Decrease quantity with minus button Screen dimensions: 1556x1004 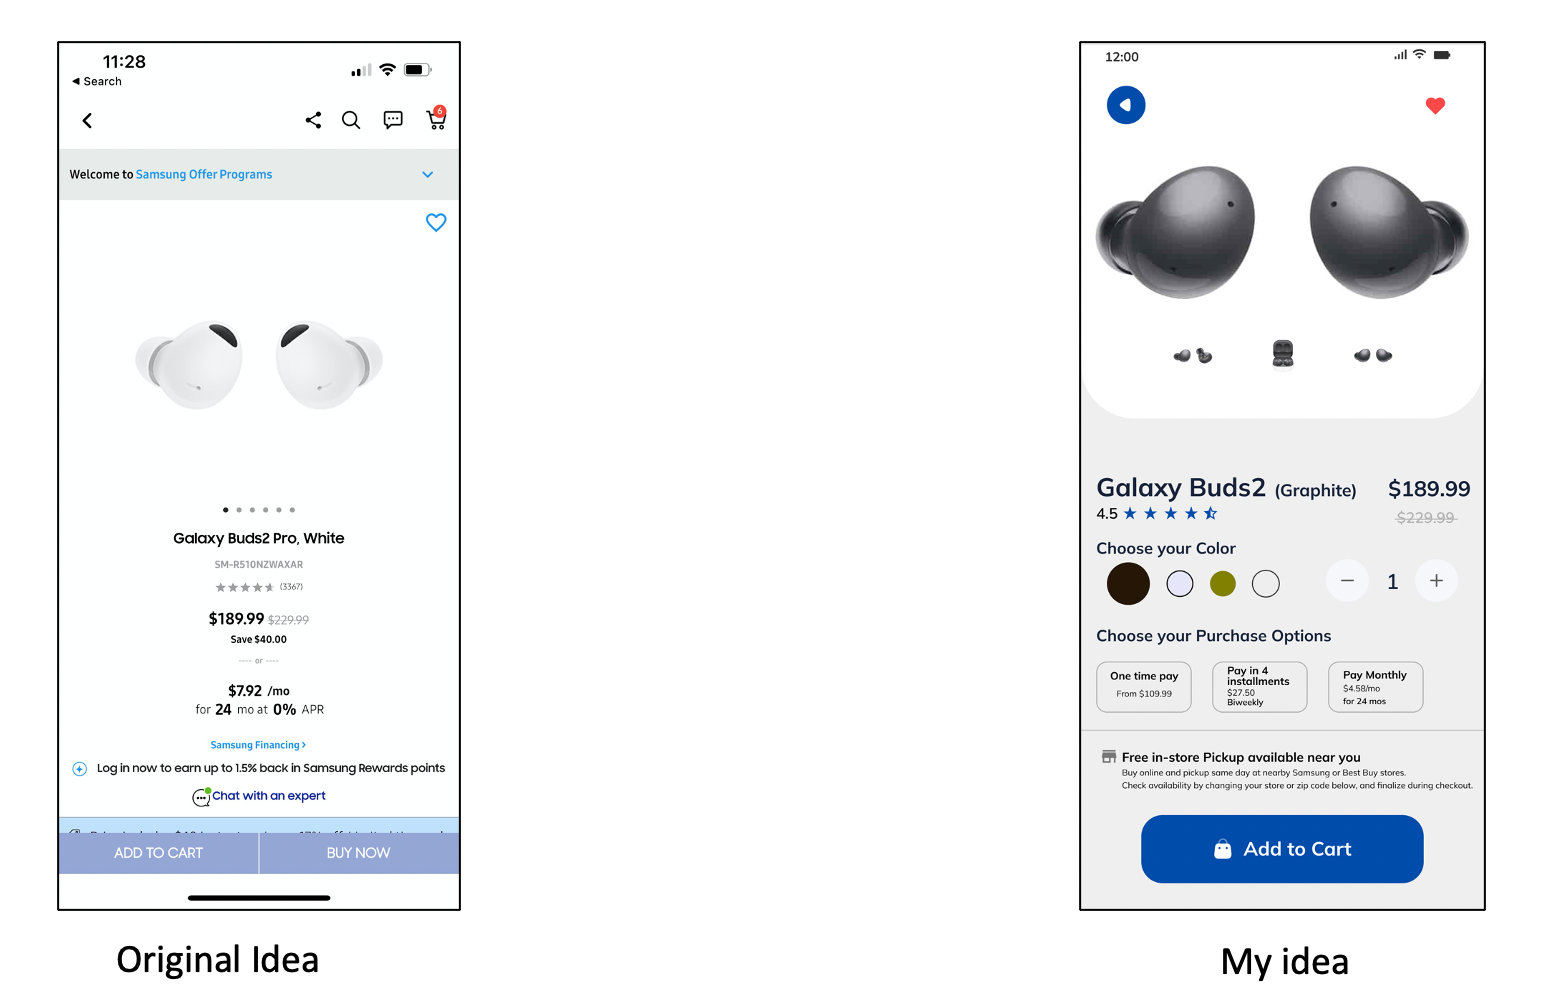1347,581
